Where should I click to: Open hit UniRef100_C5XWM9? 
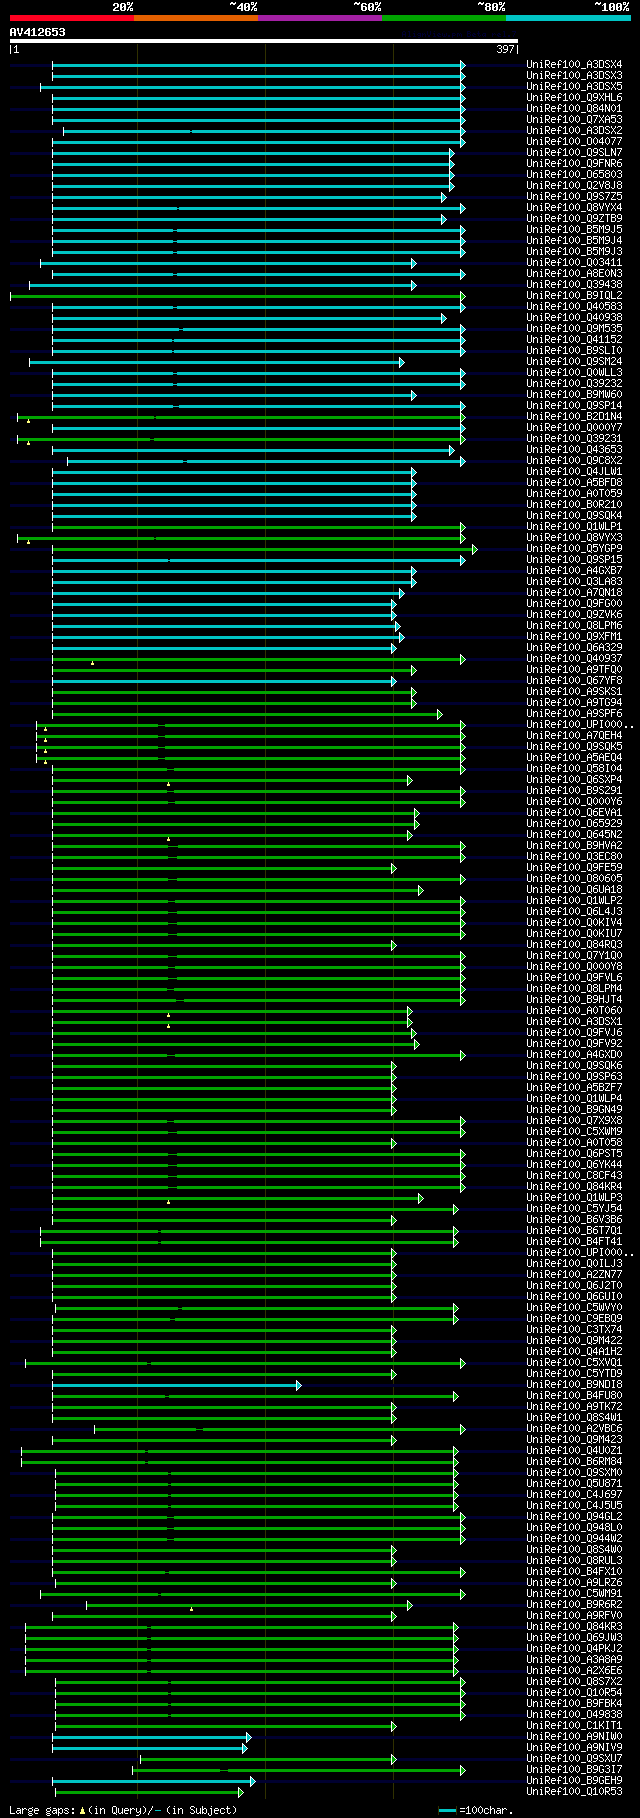574,1132
